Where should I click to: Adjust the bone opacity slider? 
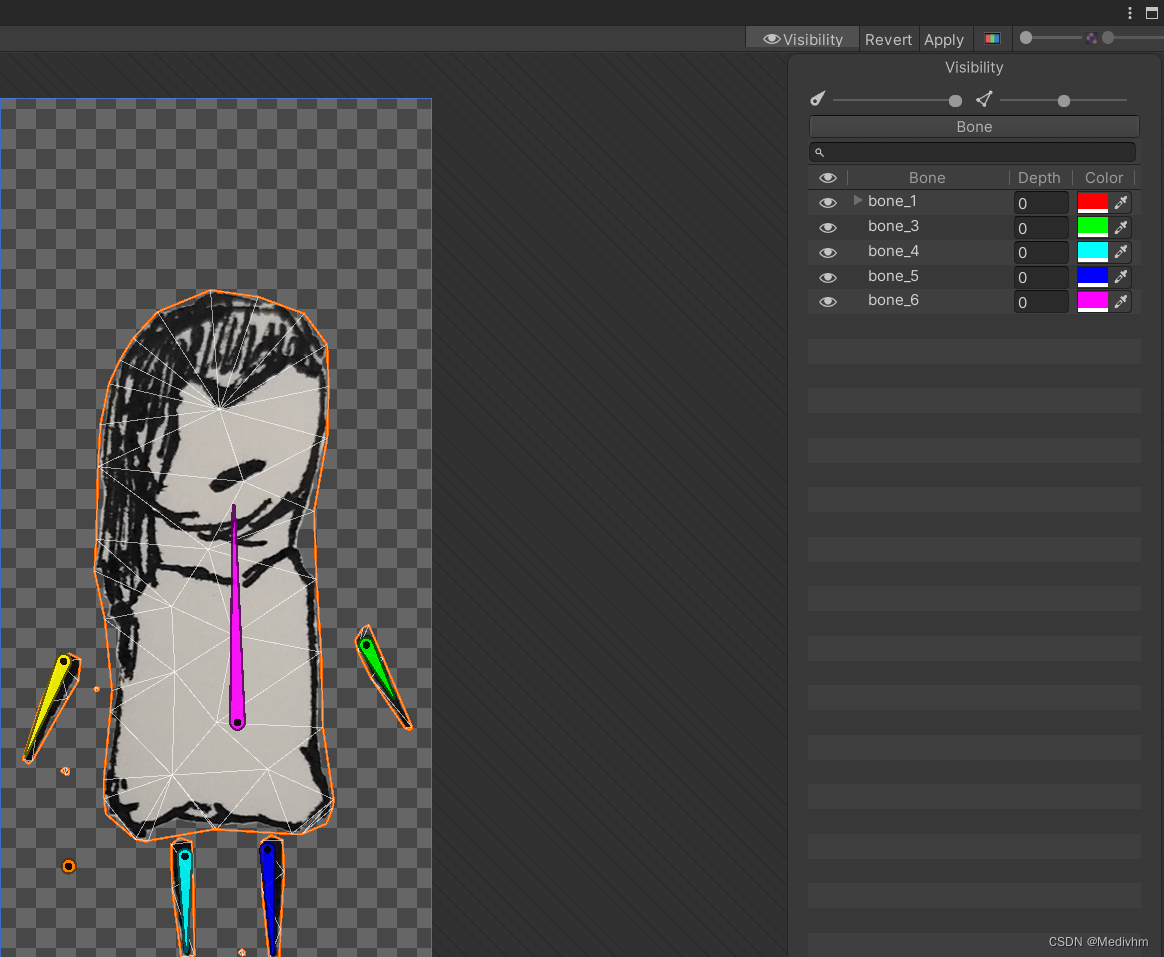955,100
